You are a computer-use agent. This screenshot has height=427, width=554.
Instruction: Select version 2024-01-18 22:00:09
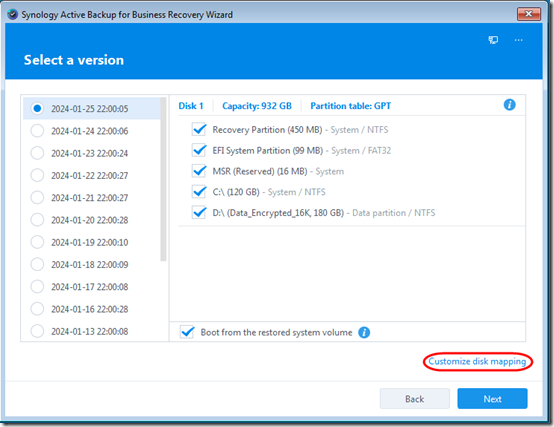click(x=37, y=264)
